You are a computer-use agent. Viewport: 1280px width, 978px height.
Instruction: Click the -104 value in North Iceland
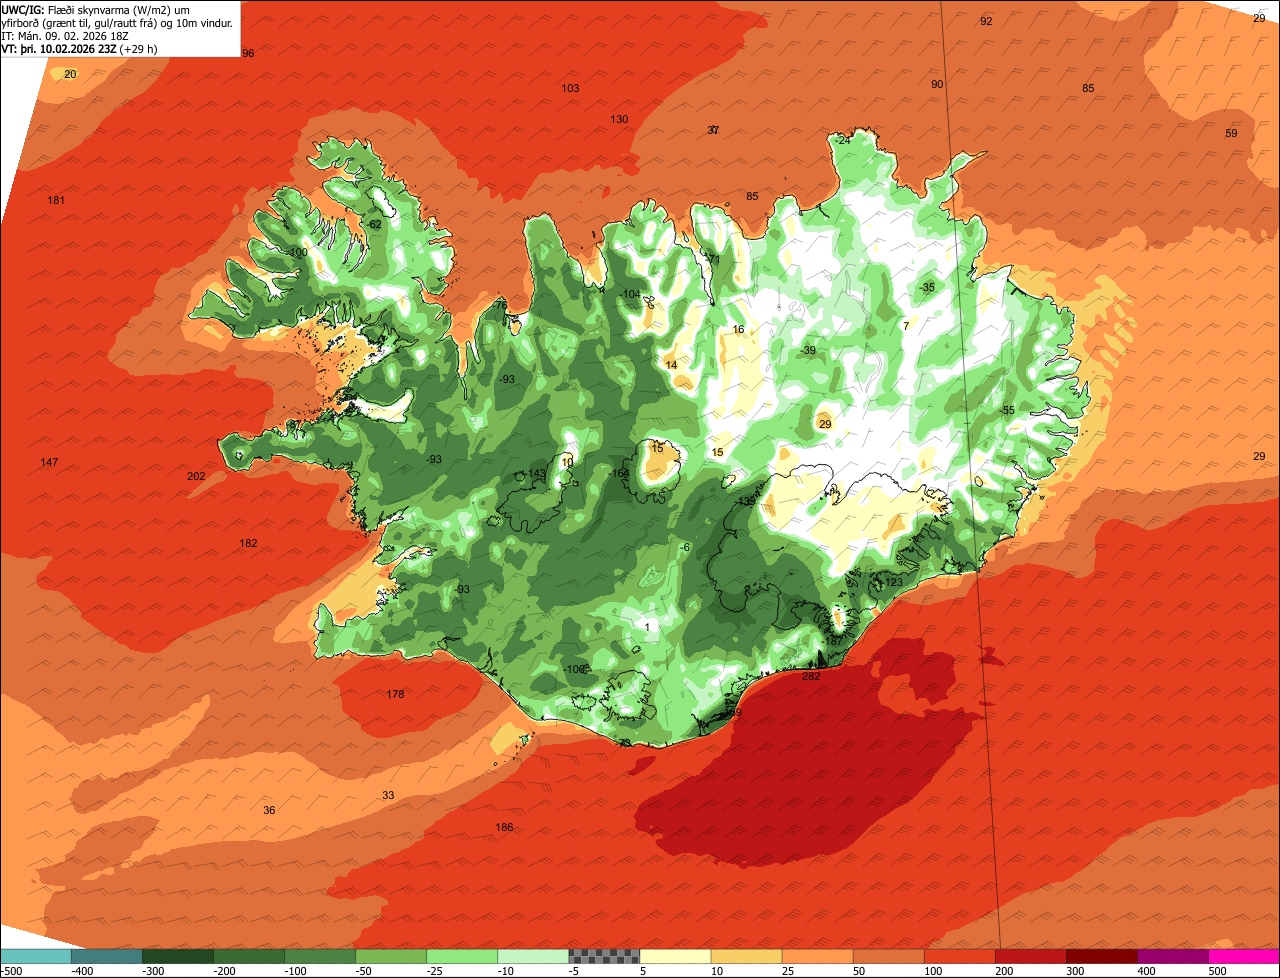point(630,294)
